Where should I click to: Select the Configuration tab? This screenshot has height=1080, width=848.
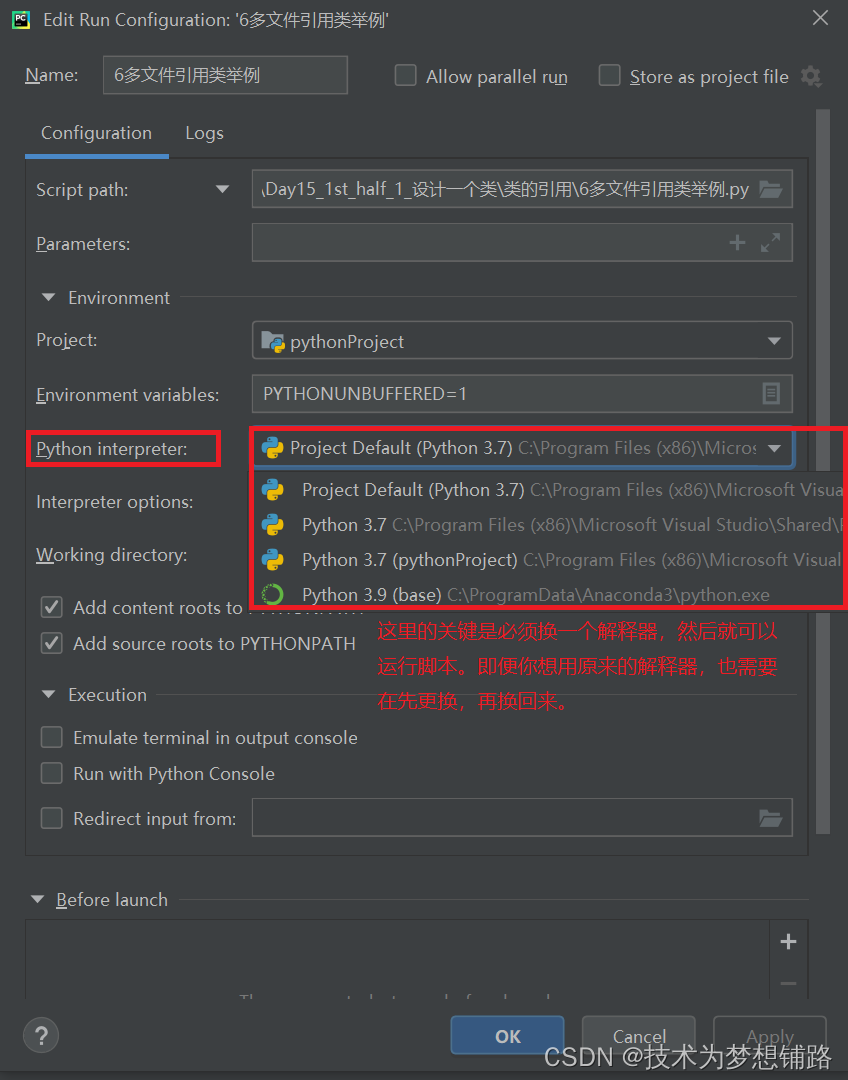(96, 133)
